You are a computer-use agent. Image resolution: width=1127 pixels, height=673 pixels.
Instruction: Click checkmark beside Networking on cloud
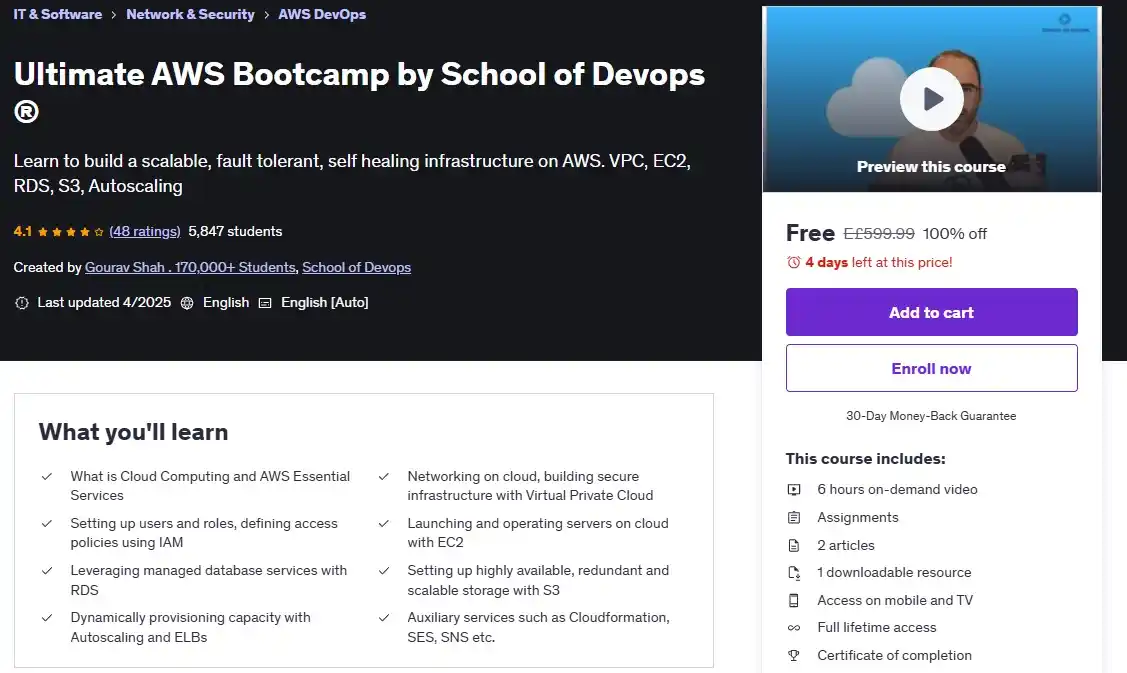384,477
